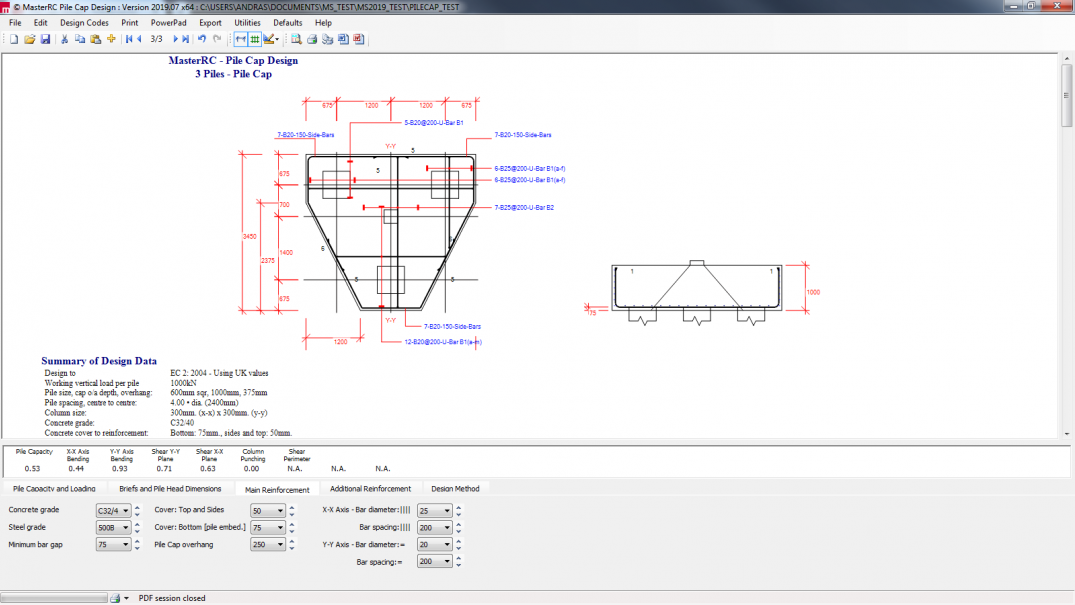The image size is (1075, 605).
Task: Open multi-print printers icon in toolbar
Action: 328,39
